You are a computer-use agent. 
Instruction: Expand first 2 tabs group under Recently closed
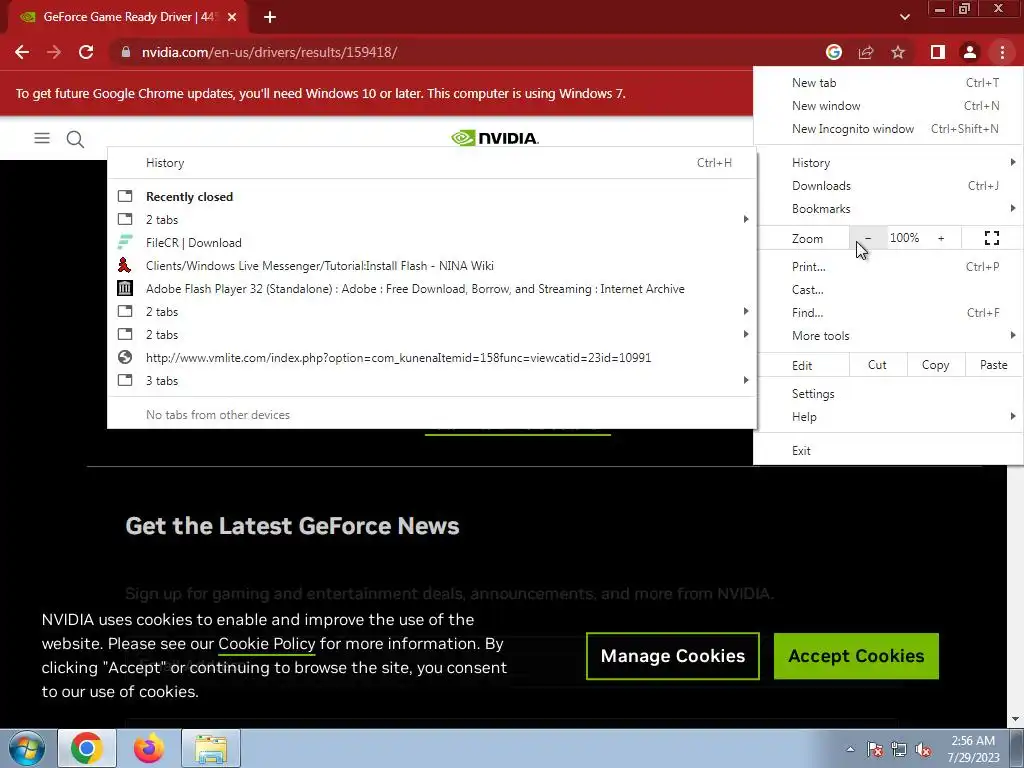(432, 219)
